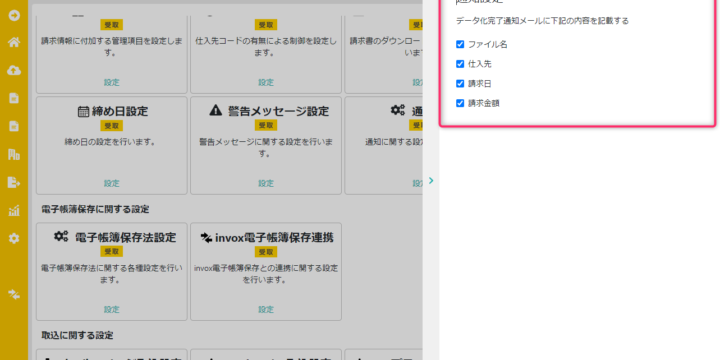Open the second document icon in the sidebar
The width and height of the screenshot is (720, 360).
pos(14,126)
